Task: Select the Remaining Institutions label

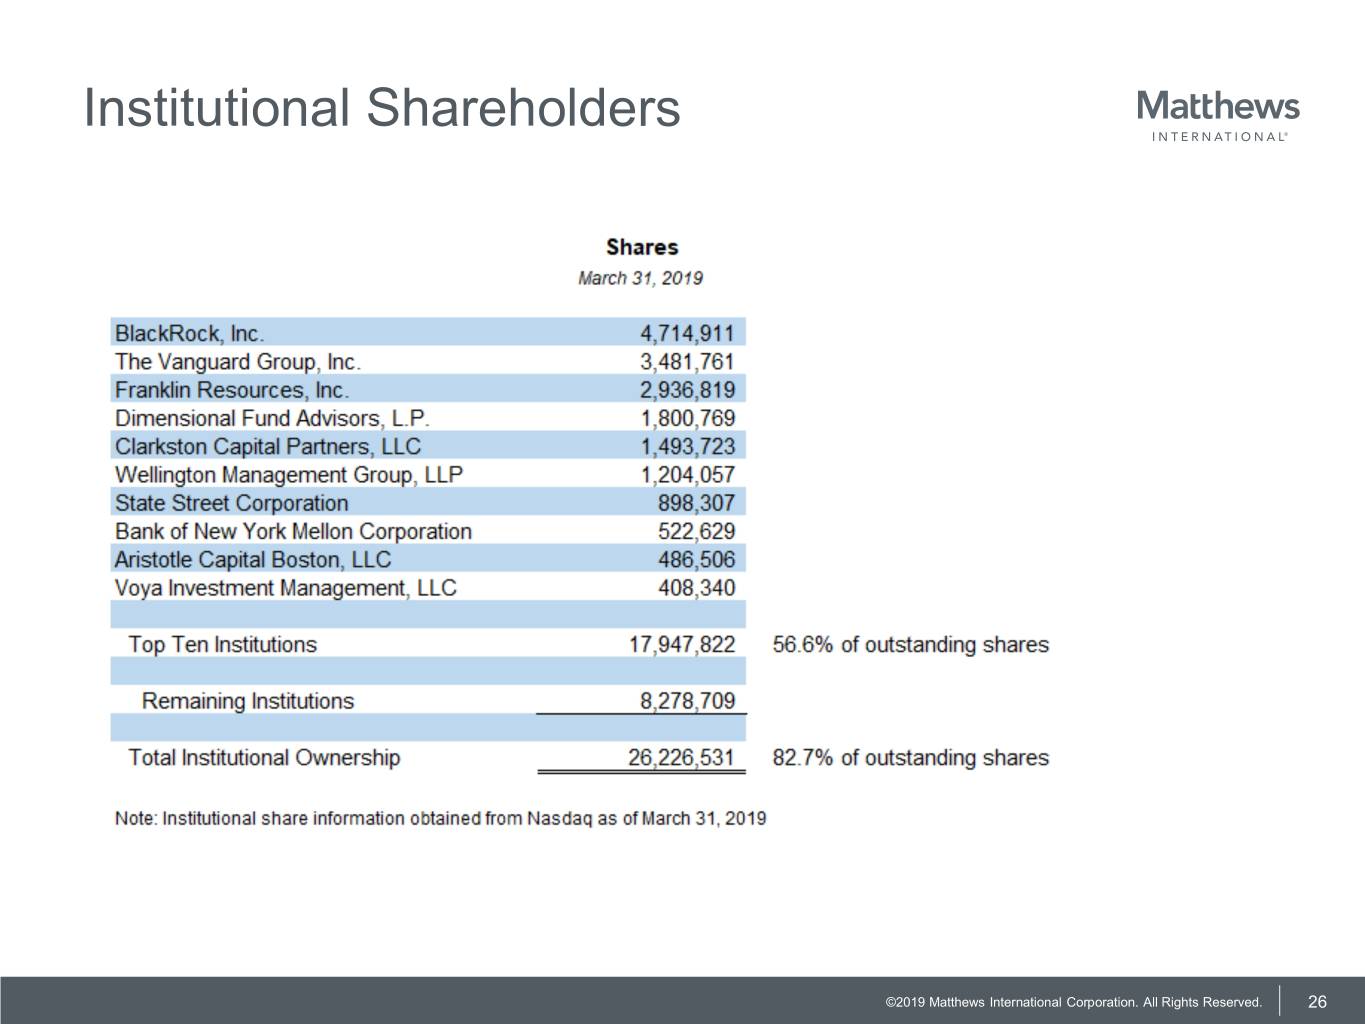Action: (x=248, y=701)
